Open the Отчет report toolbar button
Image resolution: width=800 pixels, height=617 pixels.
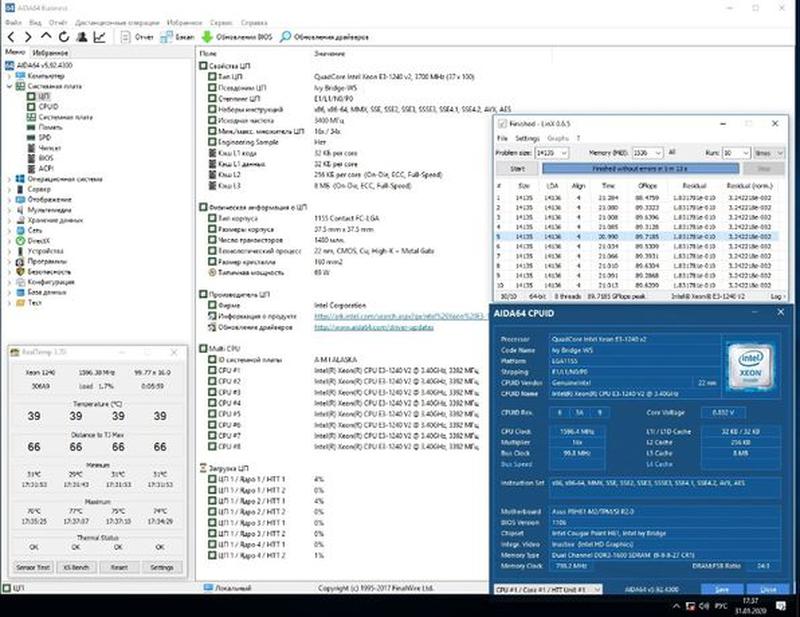point(137,37)
